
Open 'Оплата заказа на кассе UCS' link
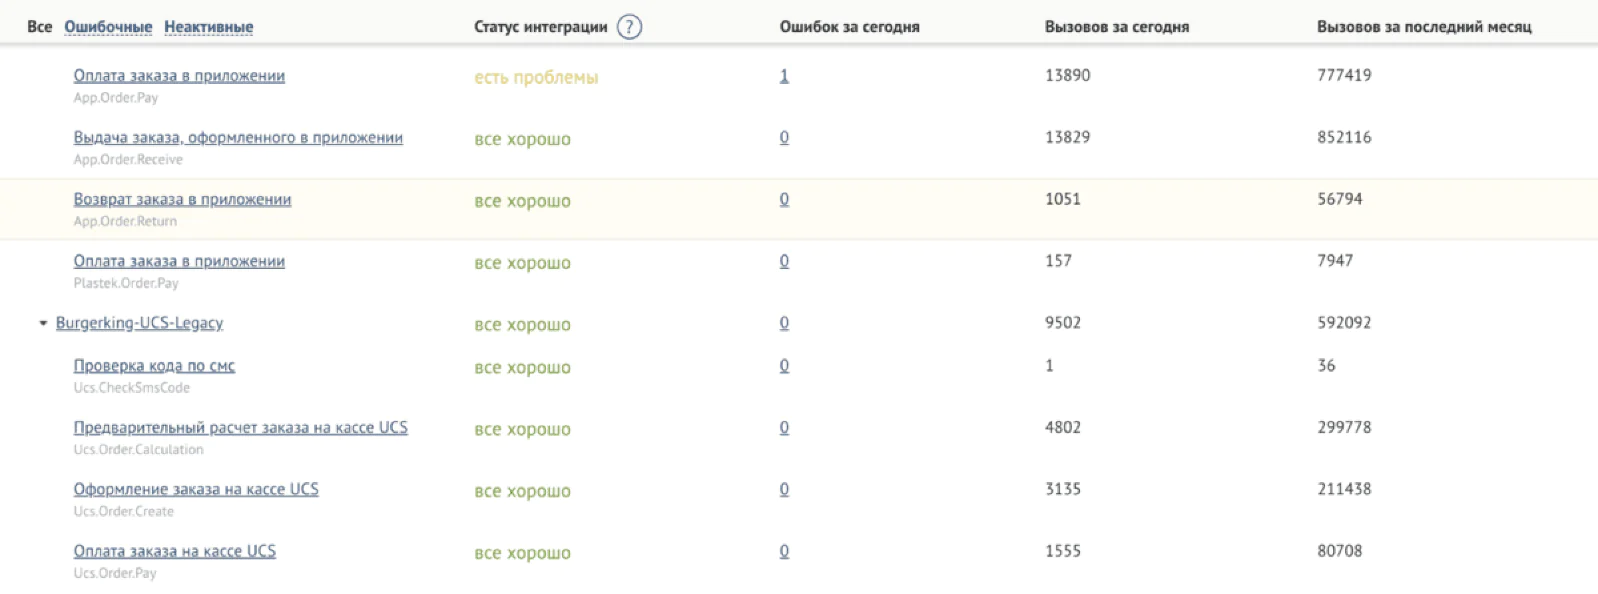click(x=174, y=552)
